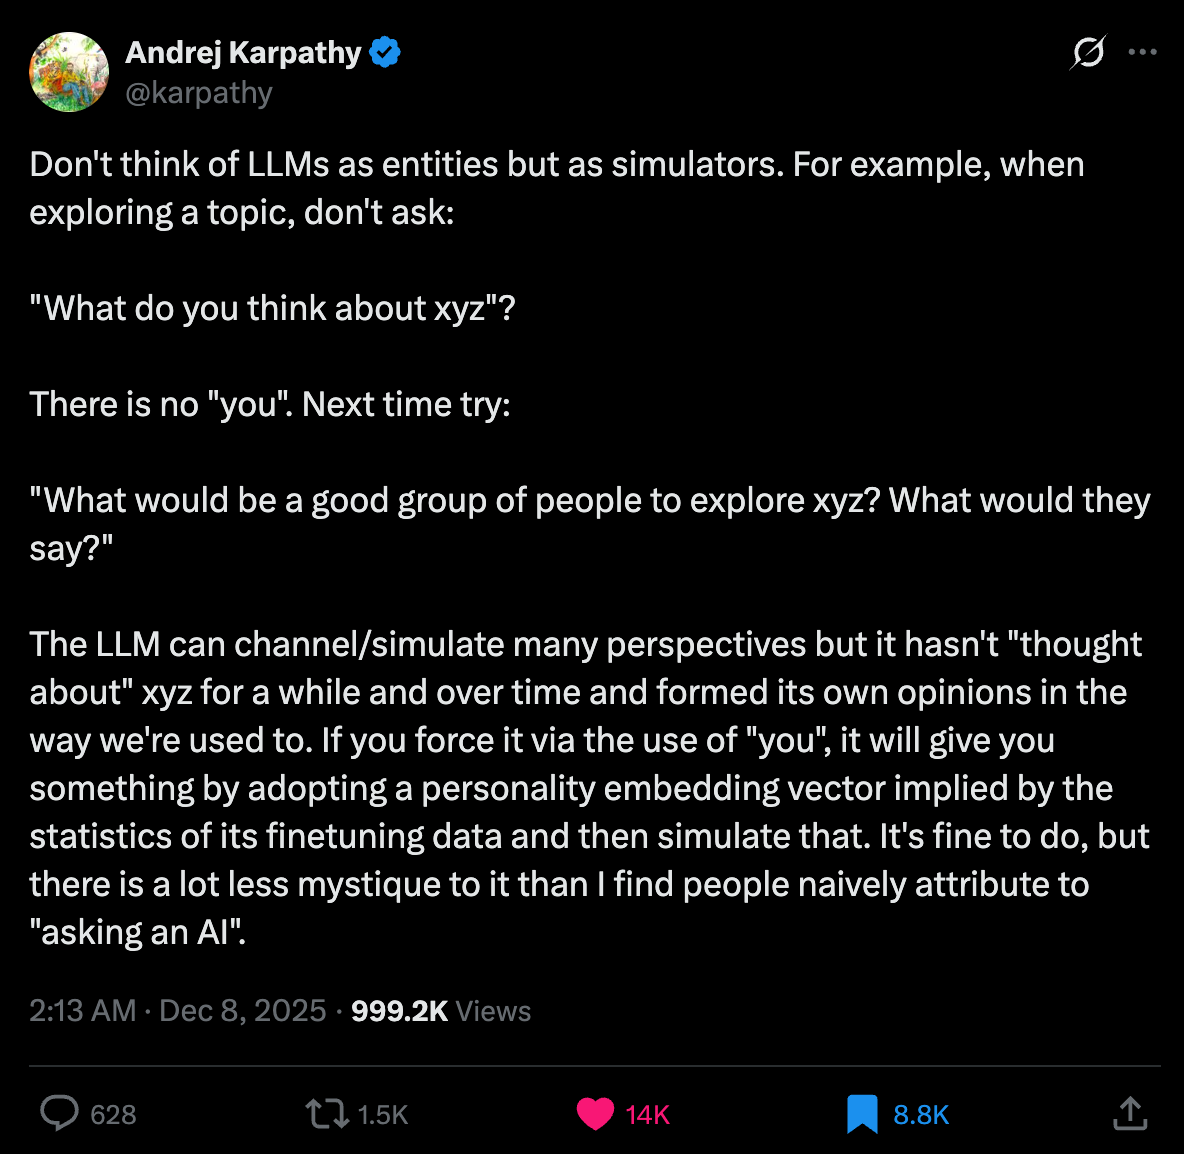Click the @karpathy handle
This screenshot has width=1184, height=1154.
[x=199, y=93]
